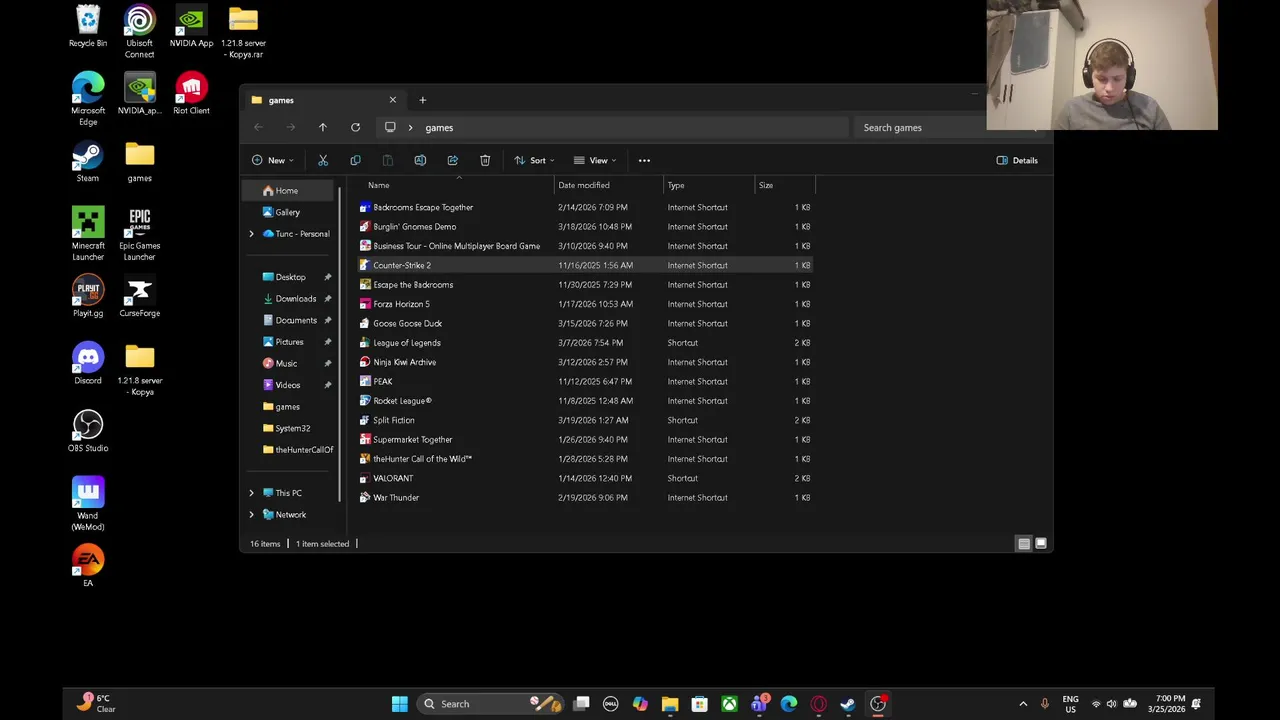The width and height of the screenshot is (1280, 720).
Task: Click the navigation pane scrollbar
Action: (341, 344)
